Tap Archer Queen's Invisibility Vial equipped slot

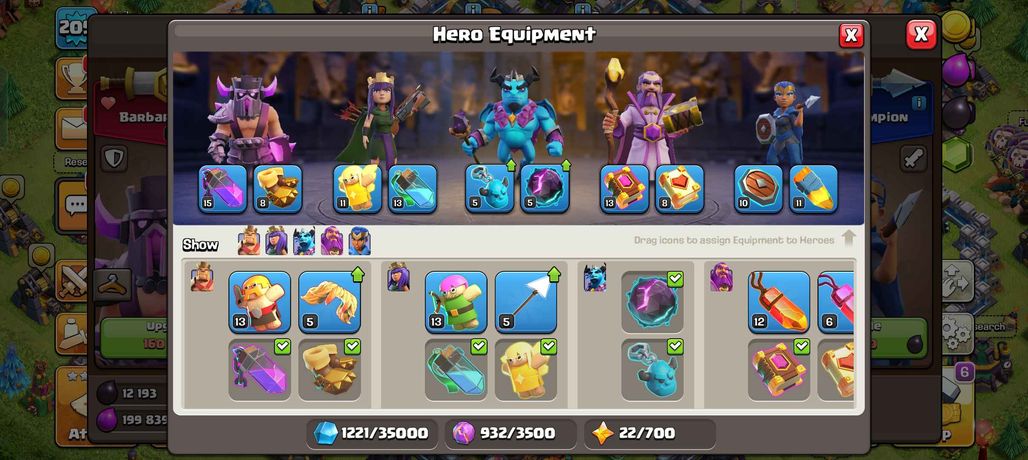click(412, 189)
